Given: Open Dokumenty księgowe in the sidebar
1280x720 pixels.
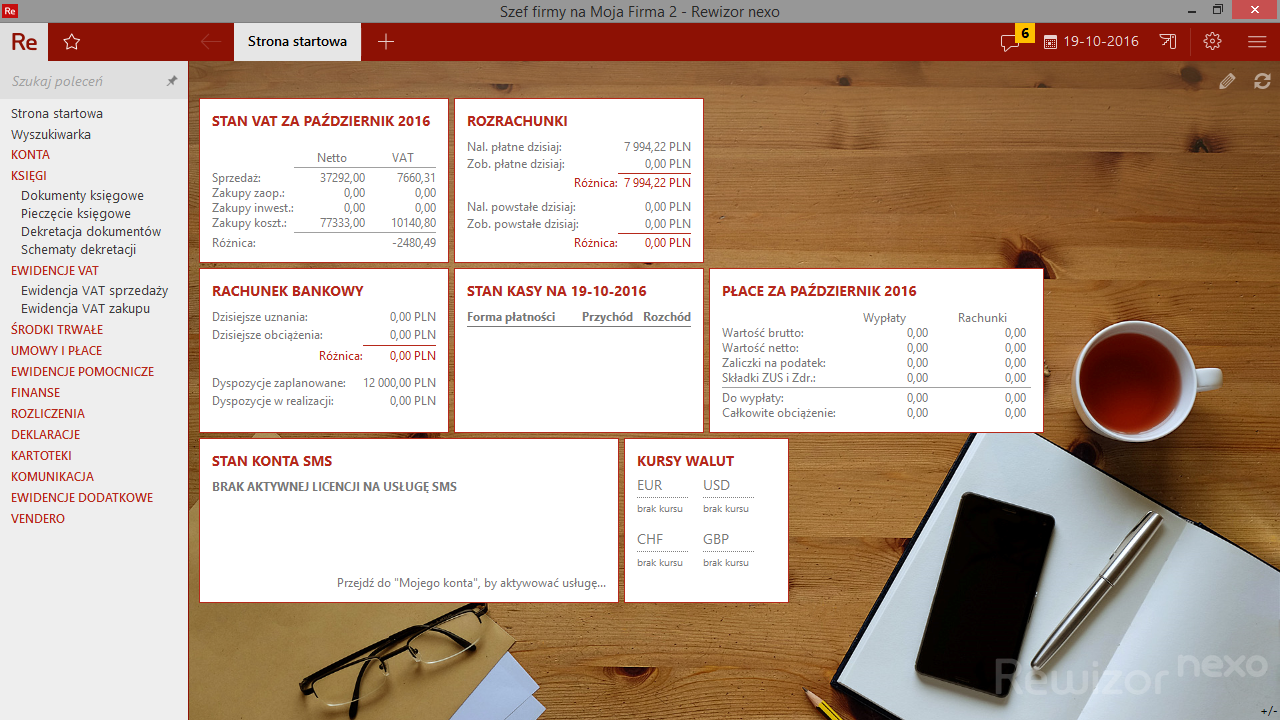Looking at the screenshot, I should pos(82,196).
